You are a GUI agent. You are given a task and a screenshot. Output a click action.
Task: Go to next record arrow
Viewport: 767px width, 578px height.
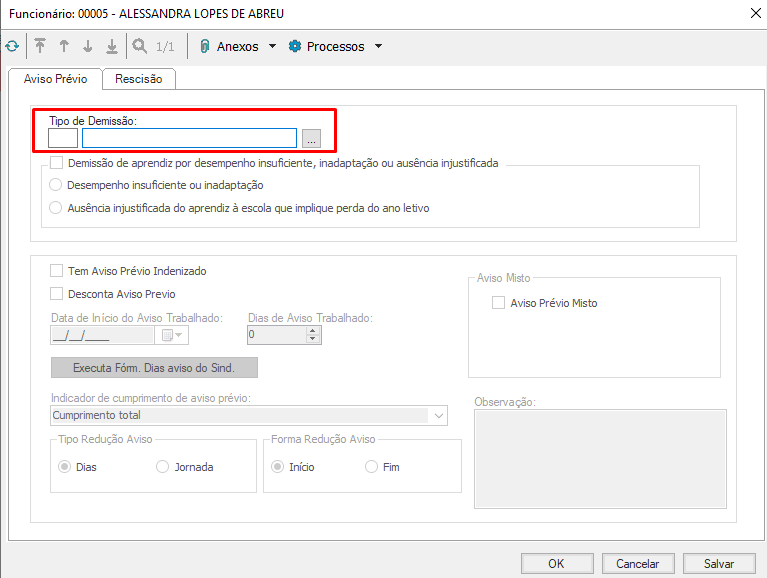pyautogui.click(x=88, y=46)
